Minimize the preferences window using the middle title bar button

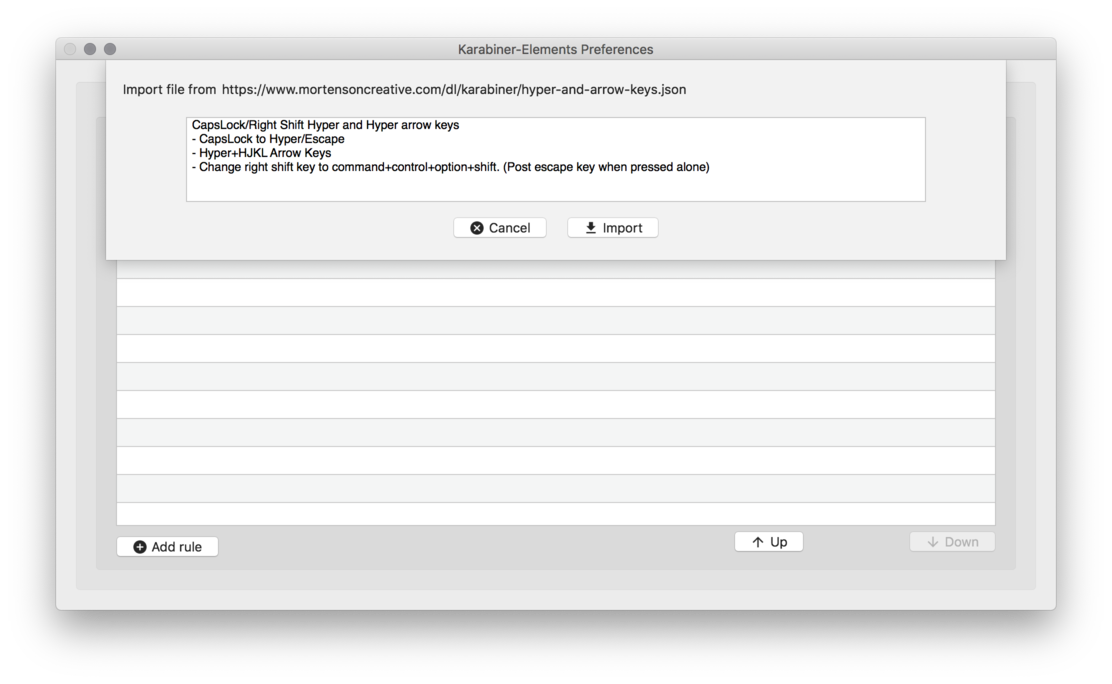click(x=90, y=49)
